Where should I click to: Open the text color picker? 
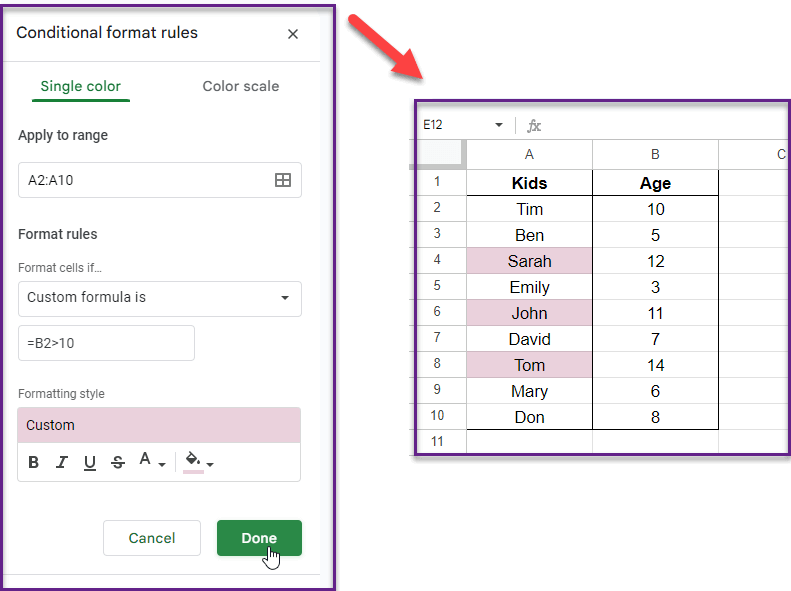(x=151, y=462)
